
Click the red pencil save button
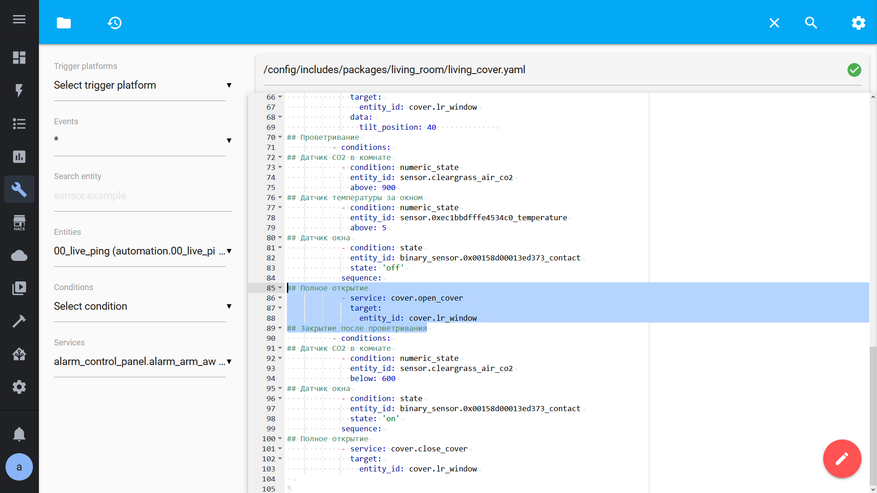tap(841, 459)
